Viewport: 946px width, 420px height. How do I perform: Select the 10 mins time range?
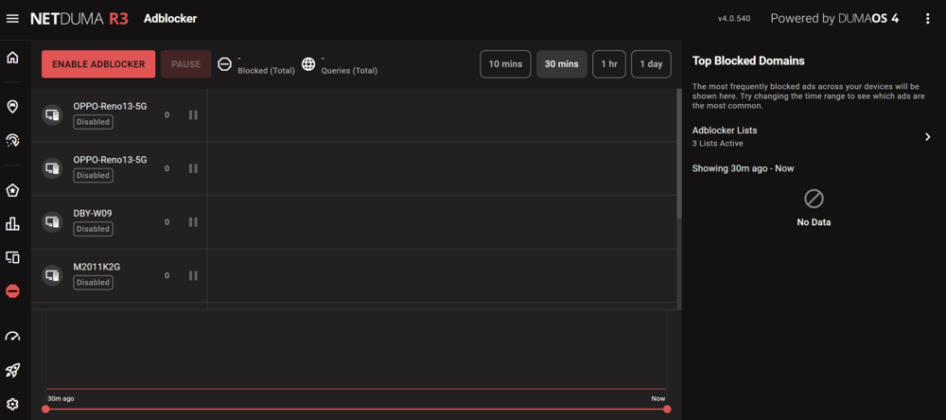point(506,64)
